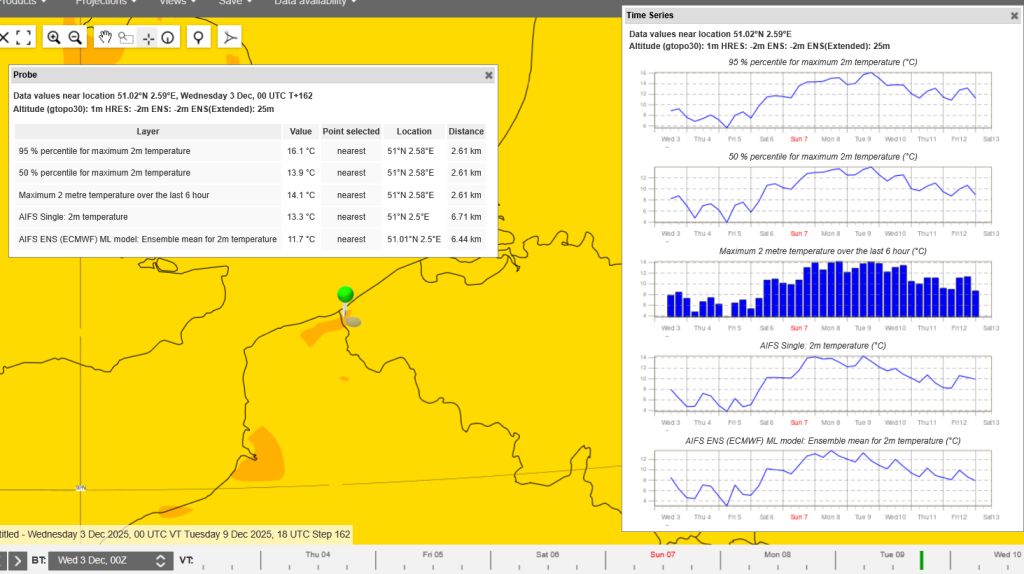Screen dimensions: 1024x574
Task: Open the base time Wed 3 Dec selector
Action: [110, 560]
